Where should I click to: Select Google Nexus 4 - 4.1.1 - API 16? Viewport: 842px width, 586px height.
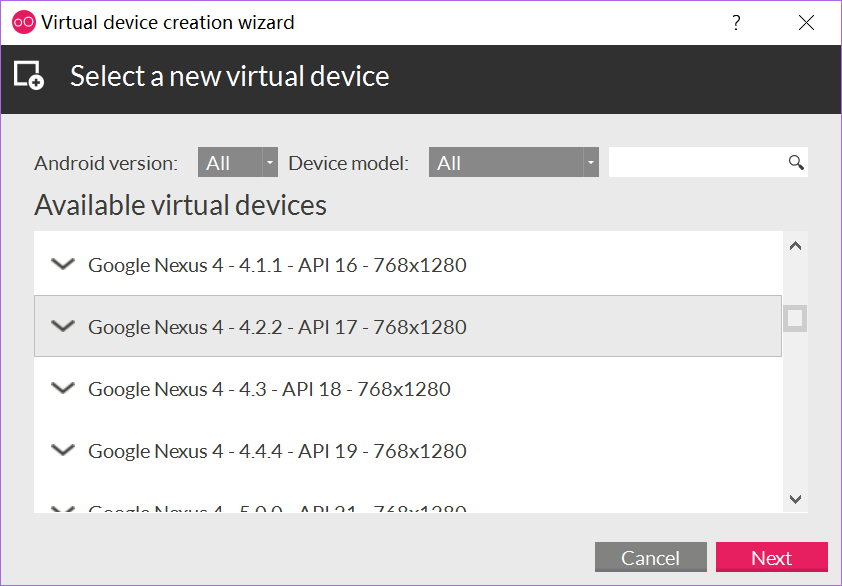408,264
